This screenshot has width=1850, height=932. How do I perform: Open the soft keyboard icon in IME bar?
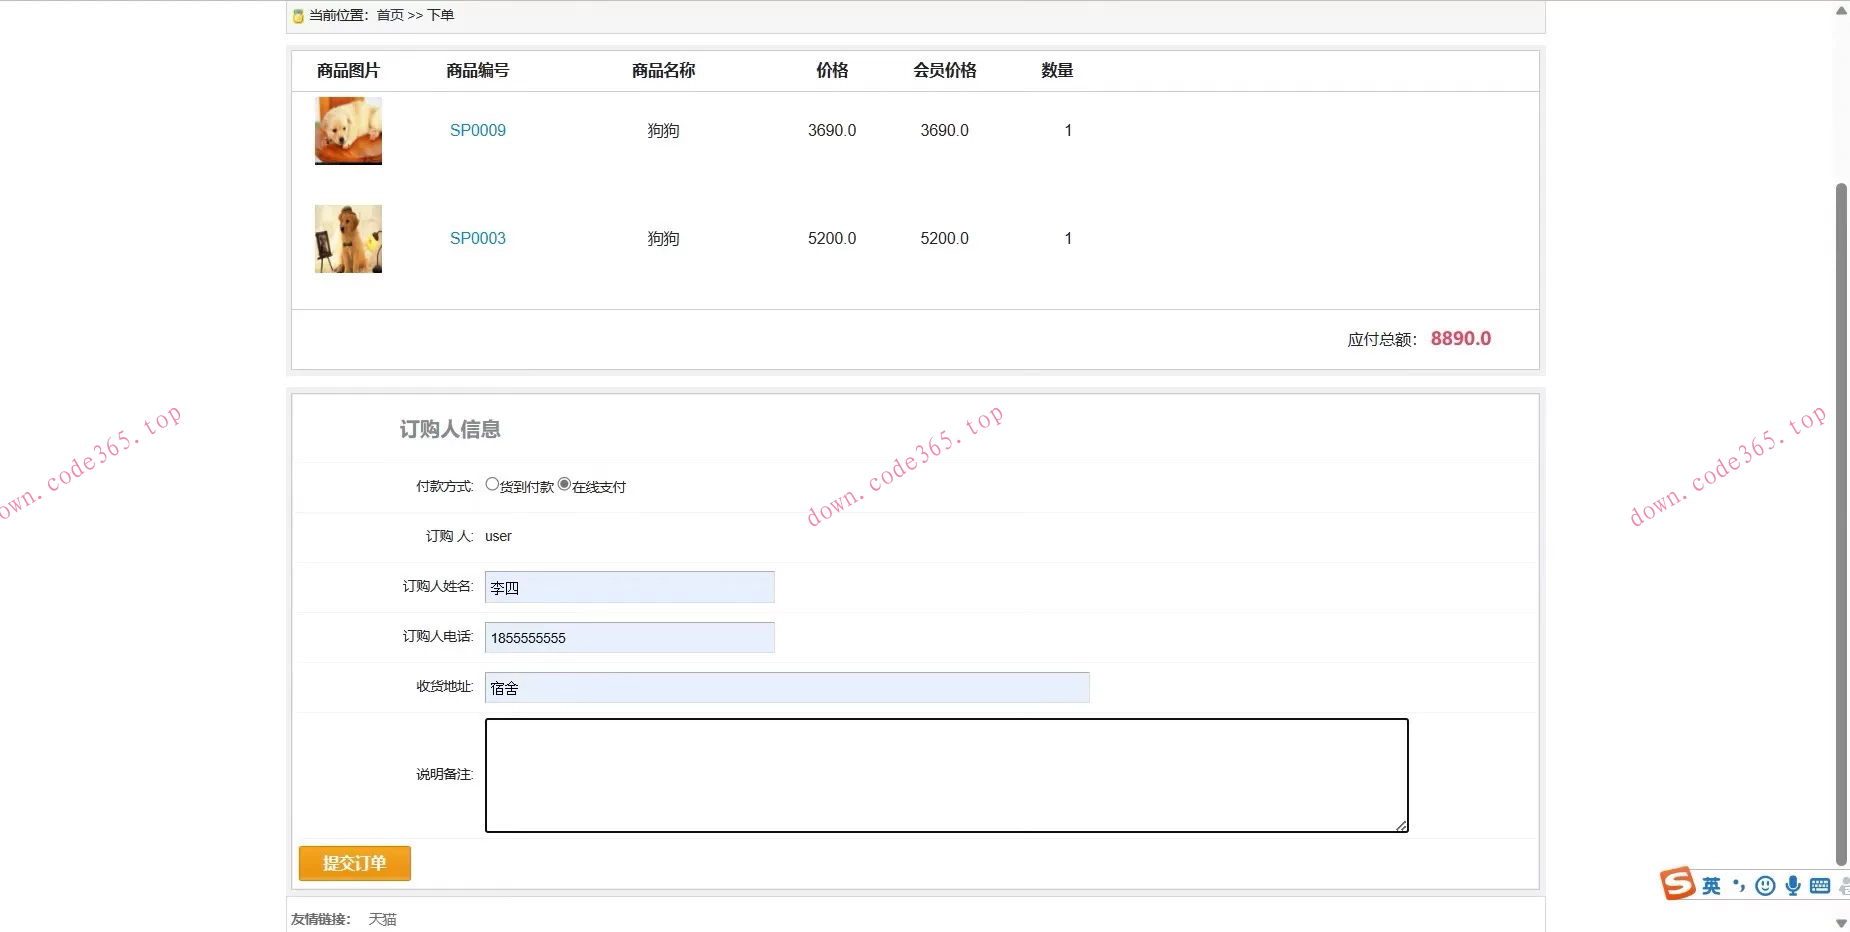click(1820, 886)
